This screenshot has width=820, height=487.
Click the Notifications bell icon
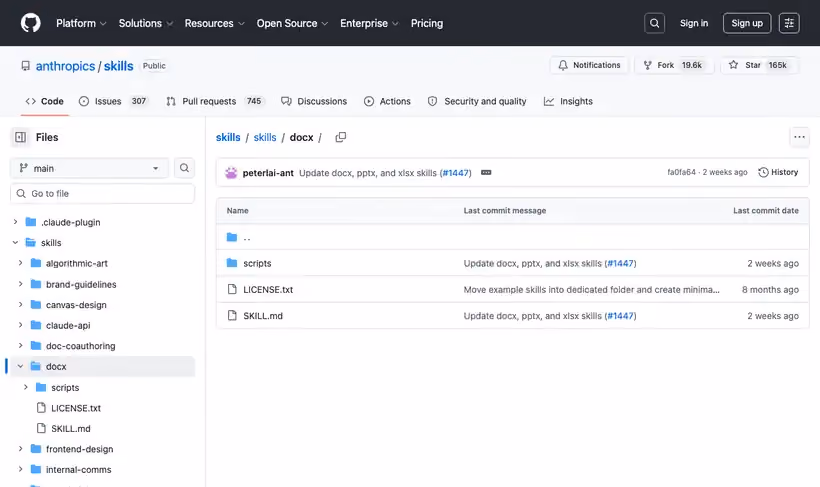tap(563, 65)
